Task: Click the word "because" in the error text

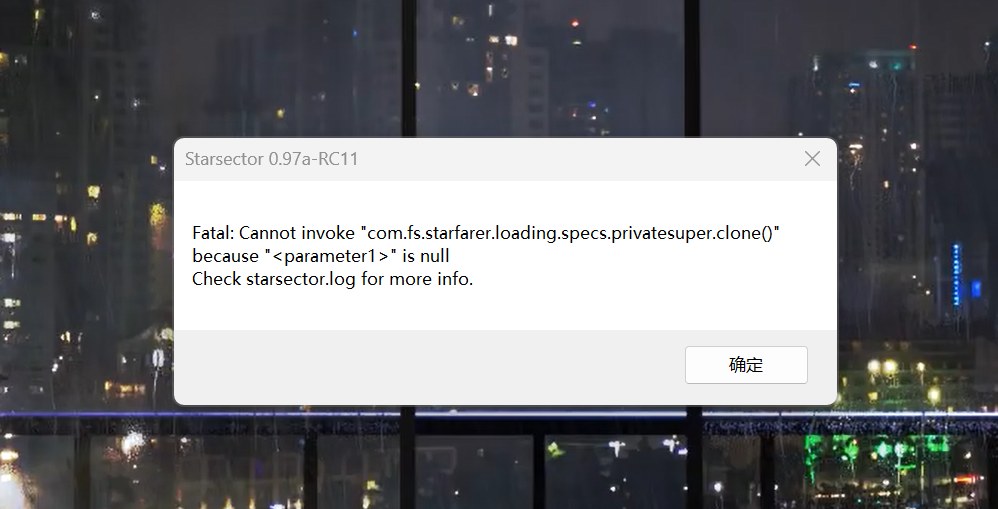Action: click(225, 256)
